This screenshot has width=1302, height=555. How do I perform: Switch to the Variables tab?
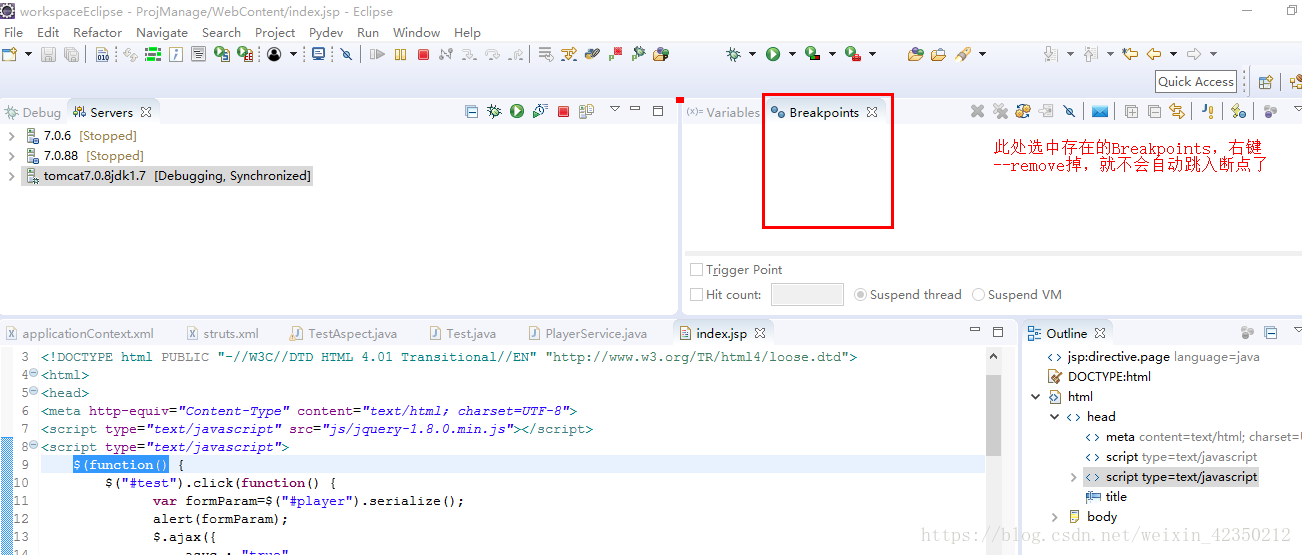click(x=723, y=112)
